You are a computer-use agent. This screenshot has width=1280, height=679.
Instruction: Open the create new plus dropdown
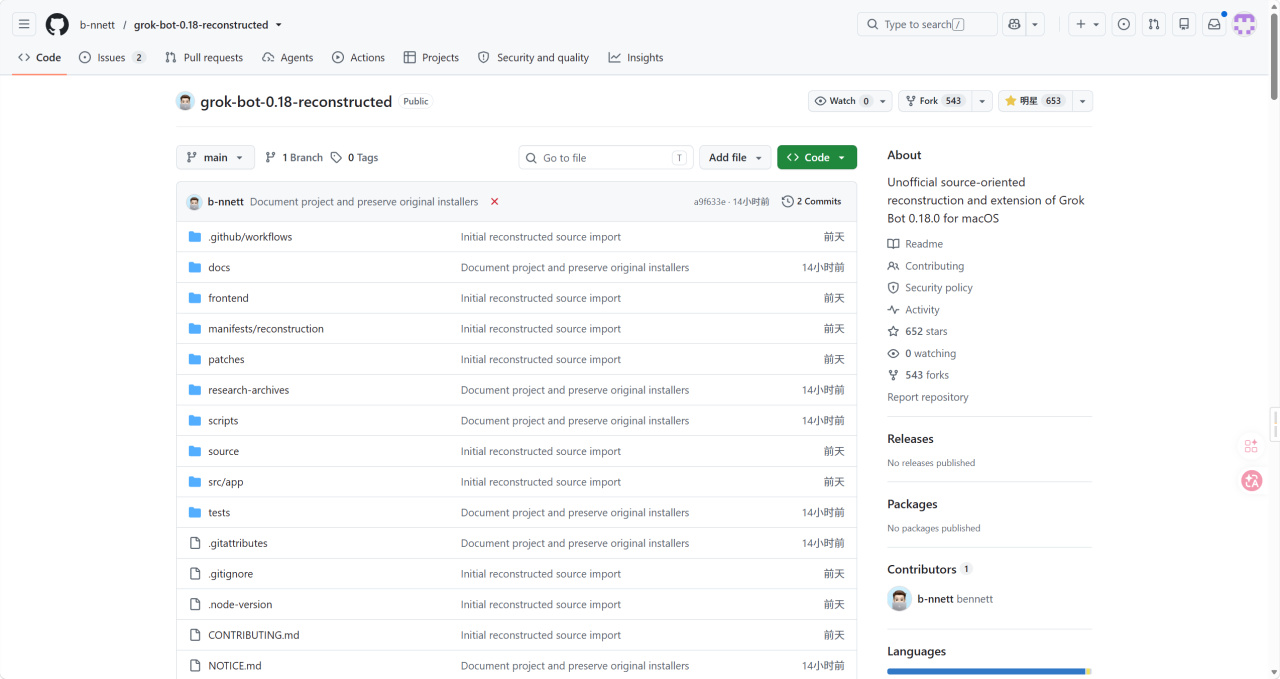[1087, 24]
